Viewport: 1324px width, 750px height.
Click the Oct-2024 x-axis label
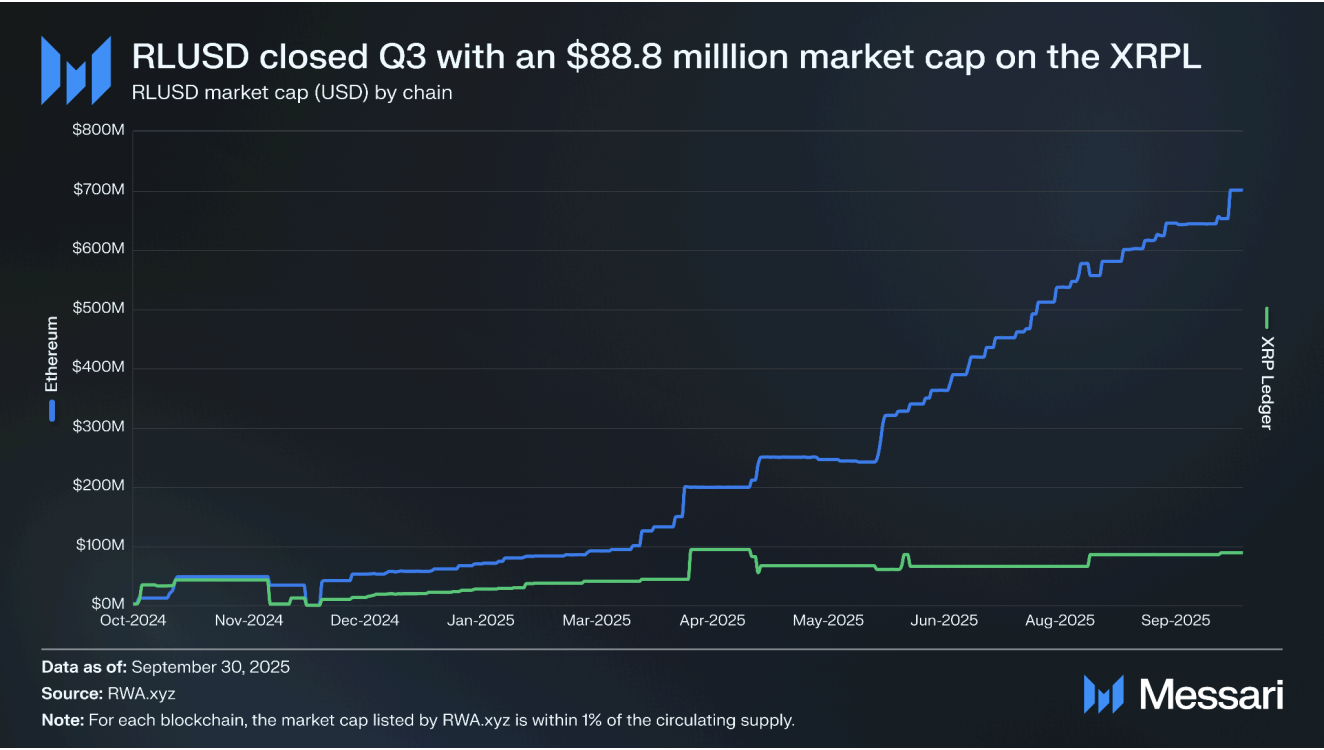point(134,621)
